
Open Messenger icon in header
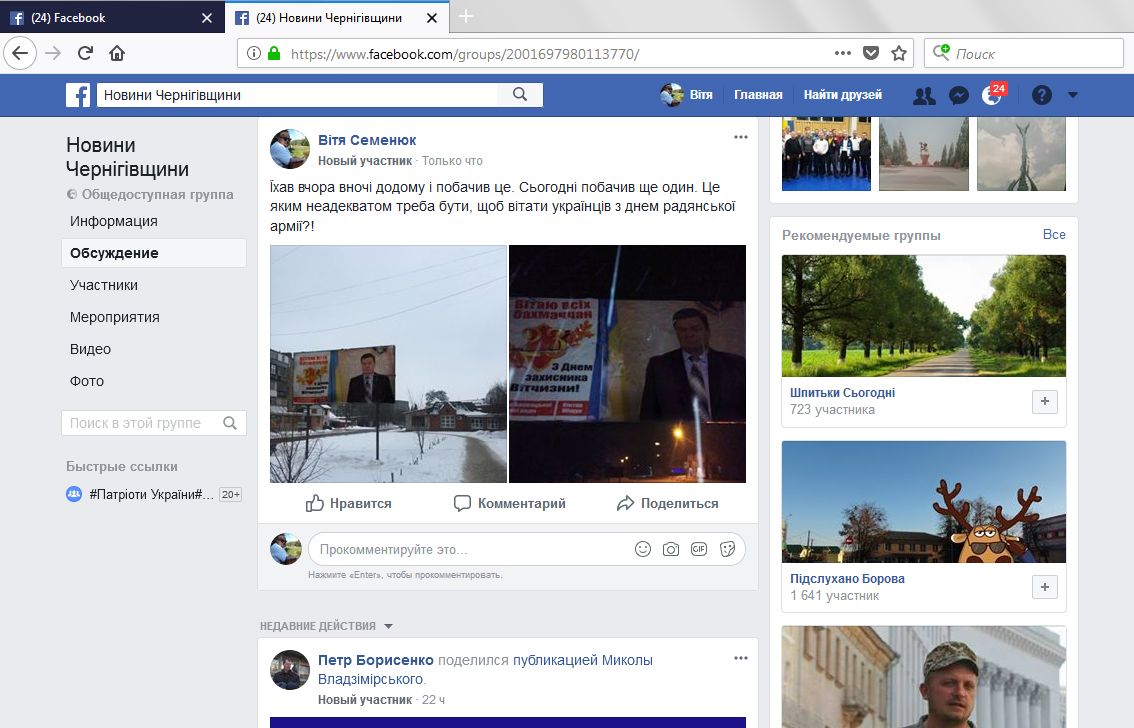point(958,95)
